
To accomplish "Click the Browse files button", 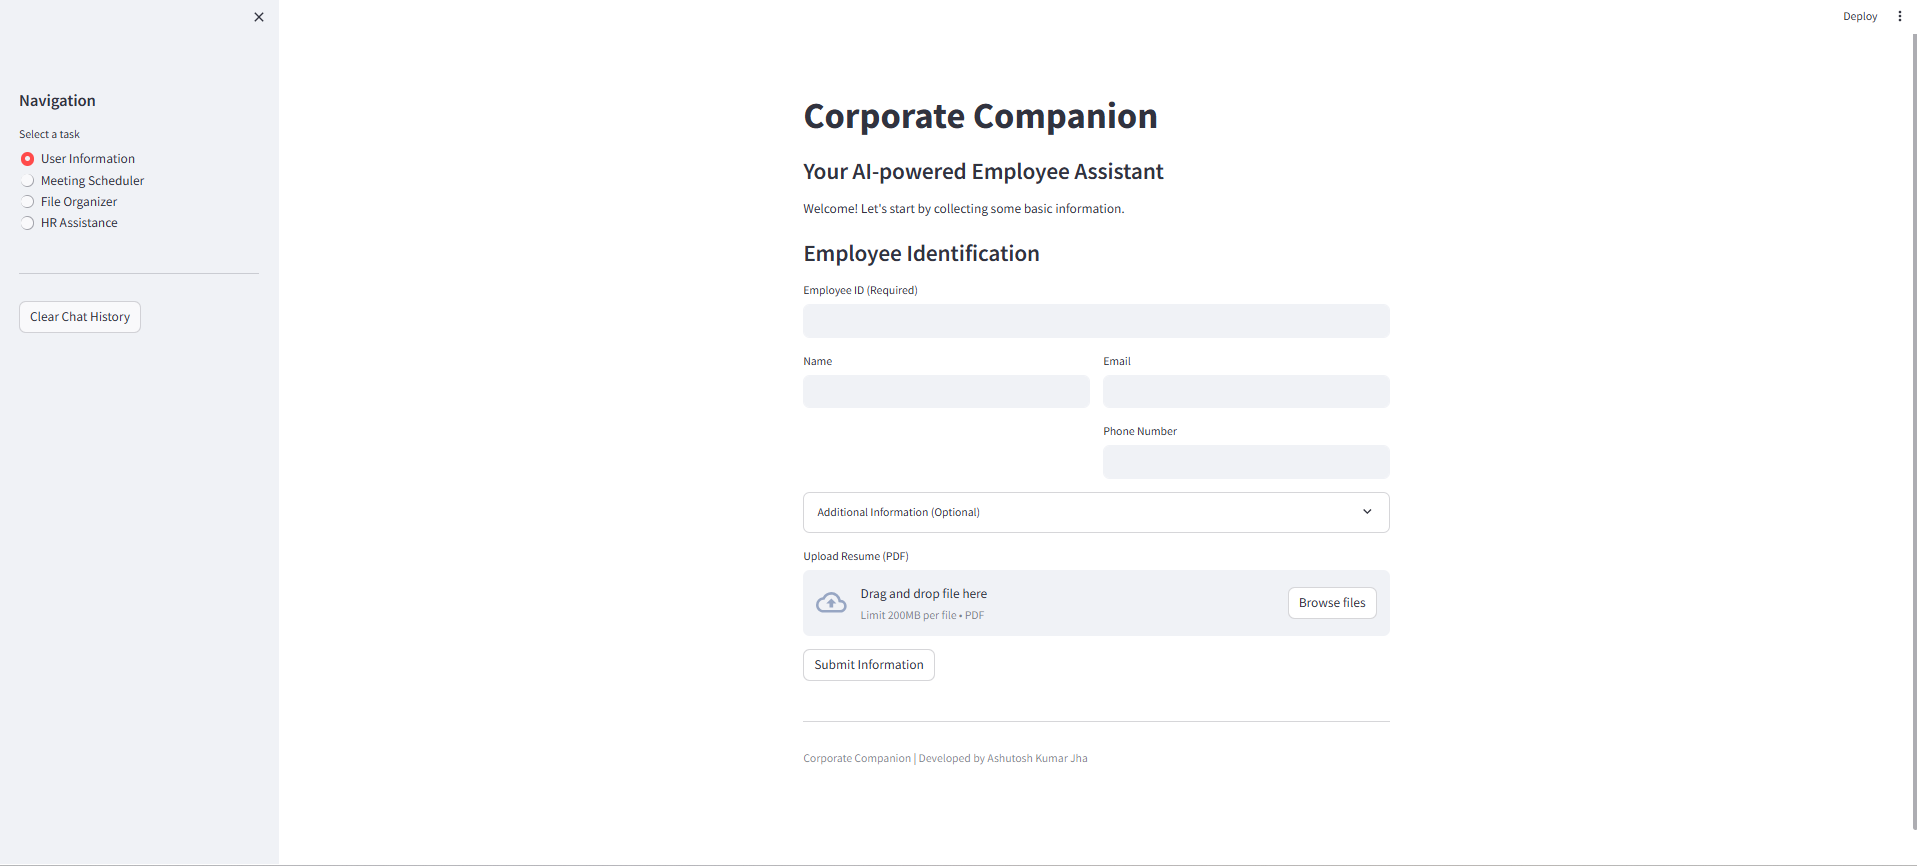I will [x=1332, y=603].
